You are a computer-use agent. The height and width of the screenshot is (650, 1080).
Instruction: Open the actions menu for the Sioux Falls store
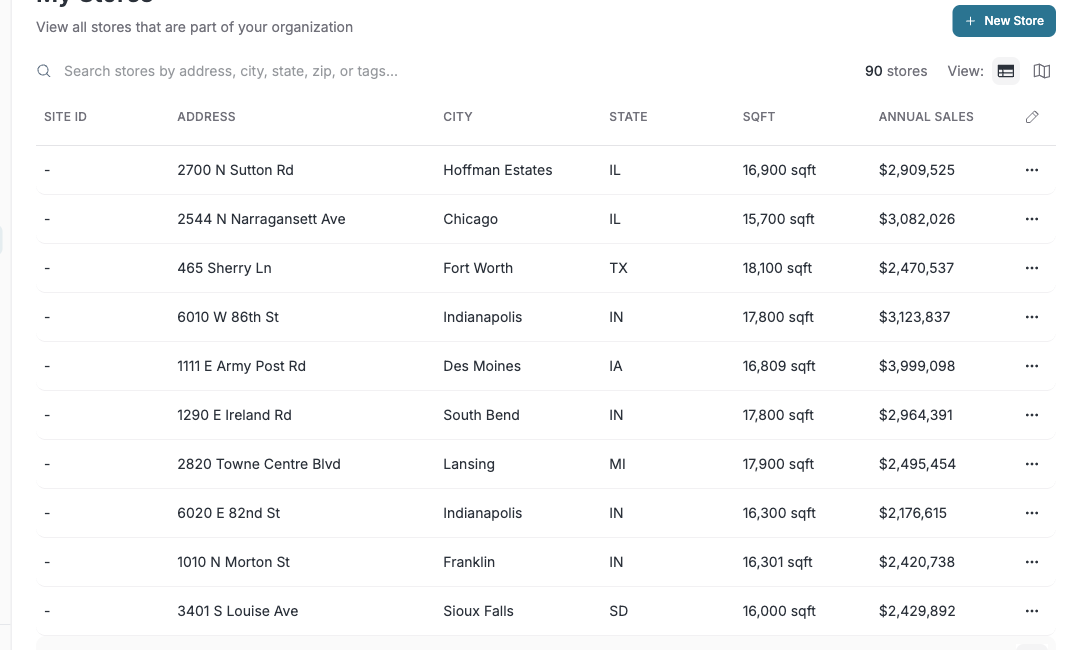[x=1031, y=611]
